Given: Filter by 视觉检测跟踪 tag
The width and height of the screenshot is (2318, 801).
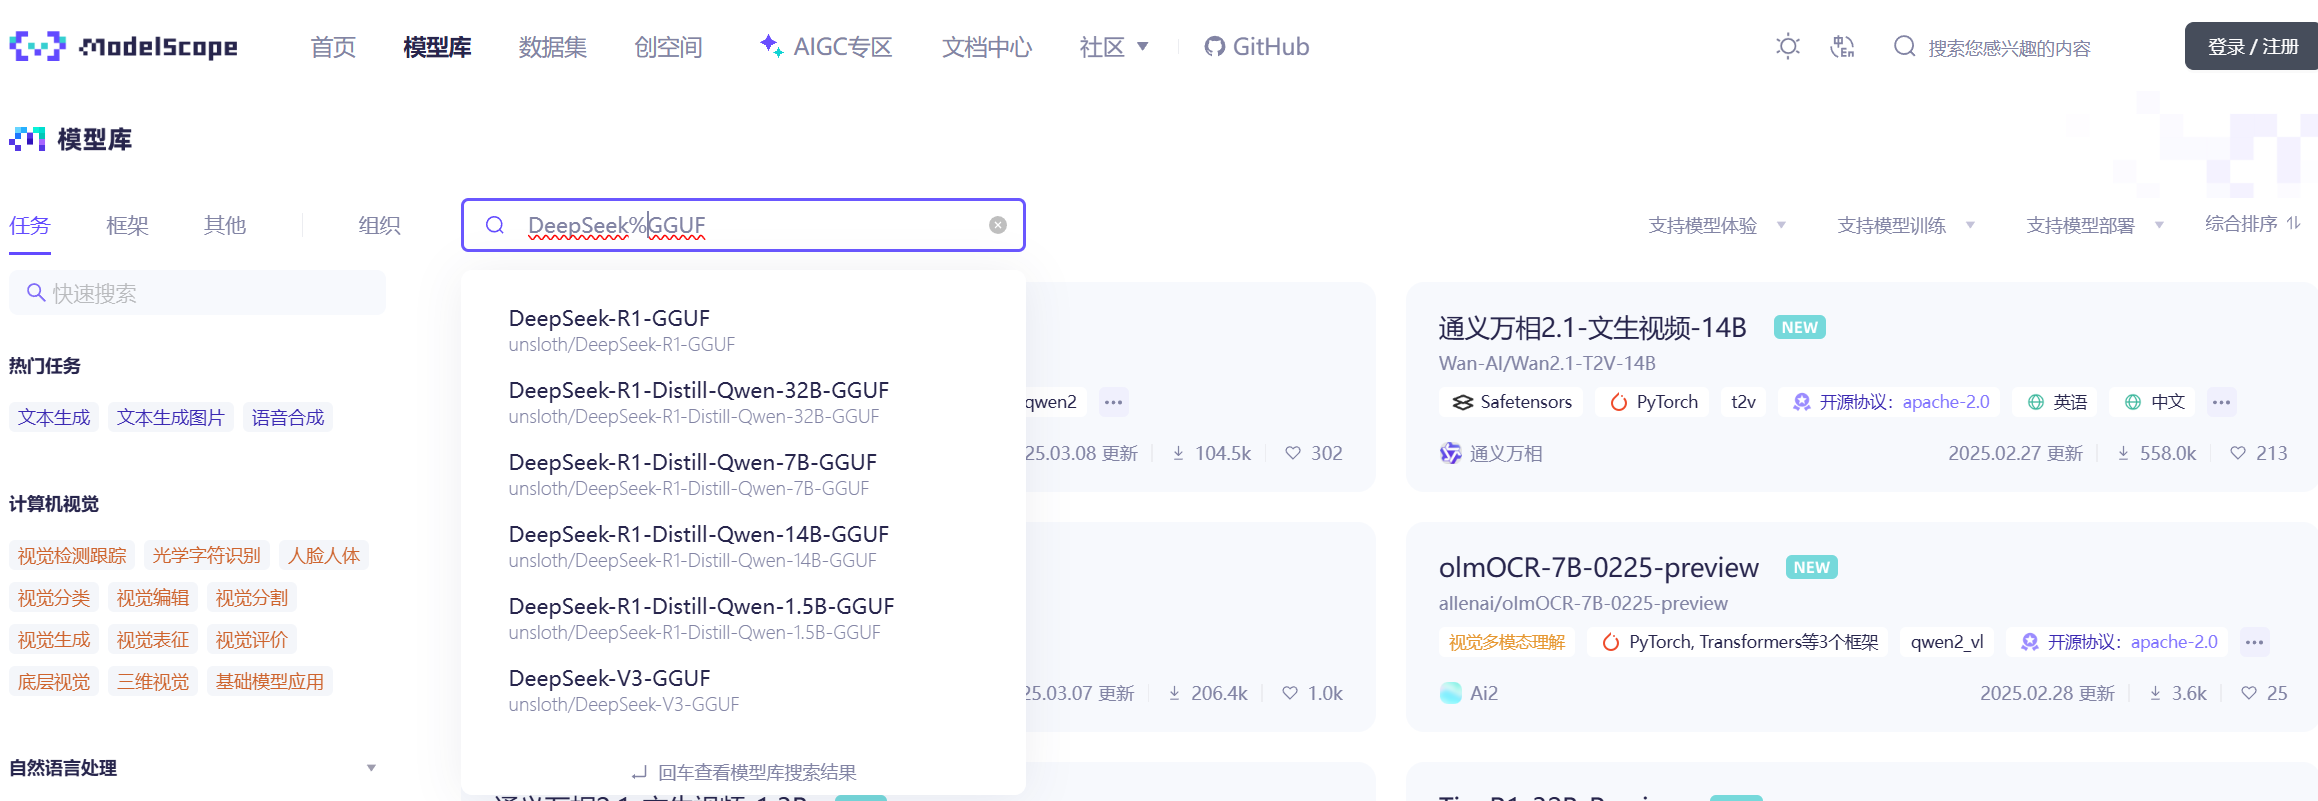Looking at the screenshot, I should 72,555.
